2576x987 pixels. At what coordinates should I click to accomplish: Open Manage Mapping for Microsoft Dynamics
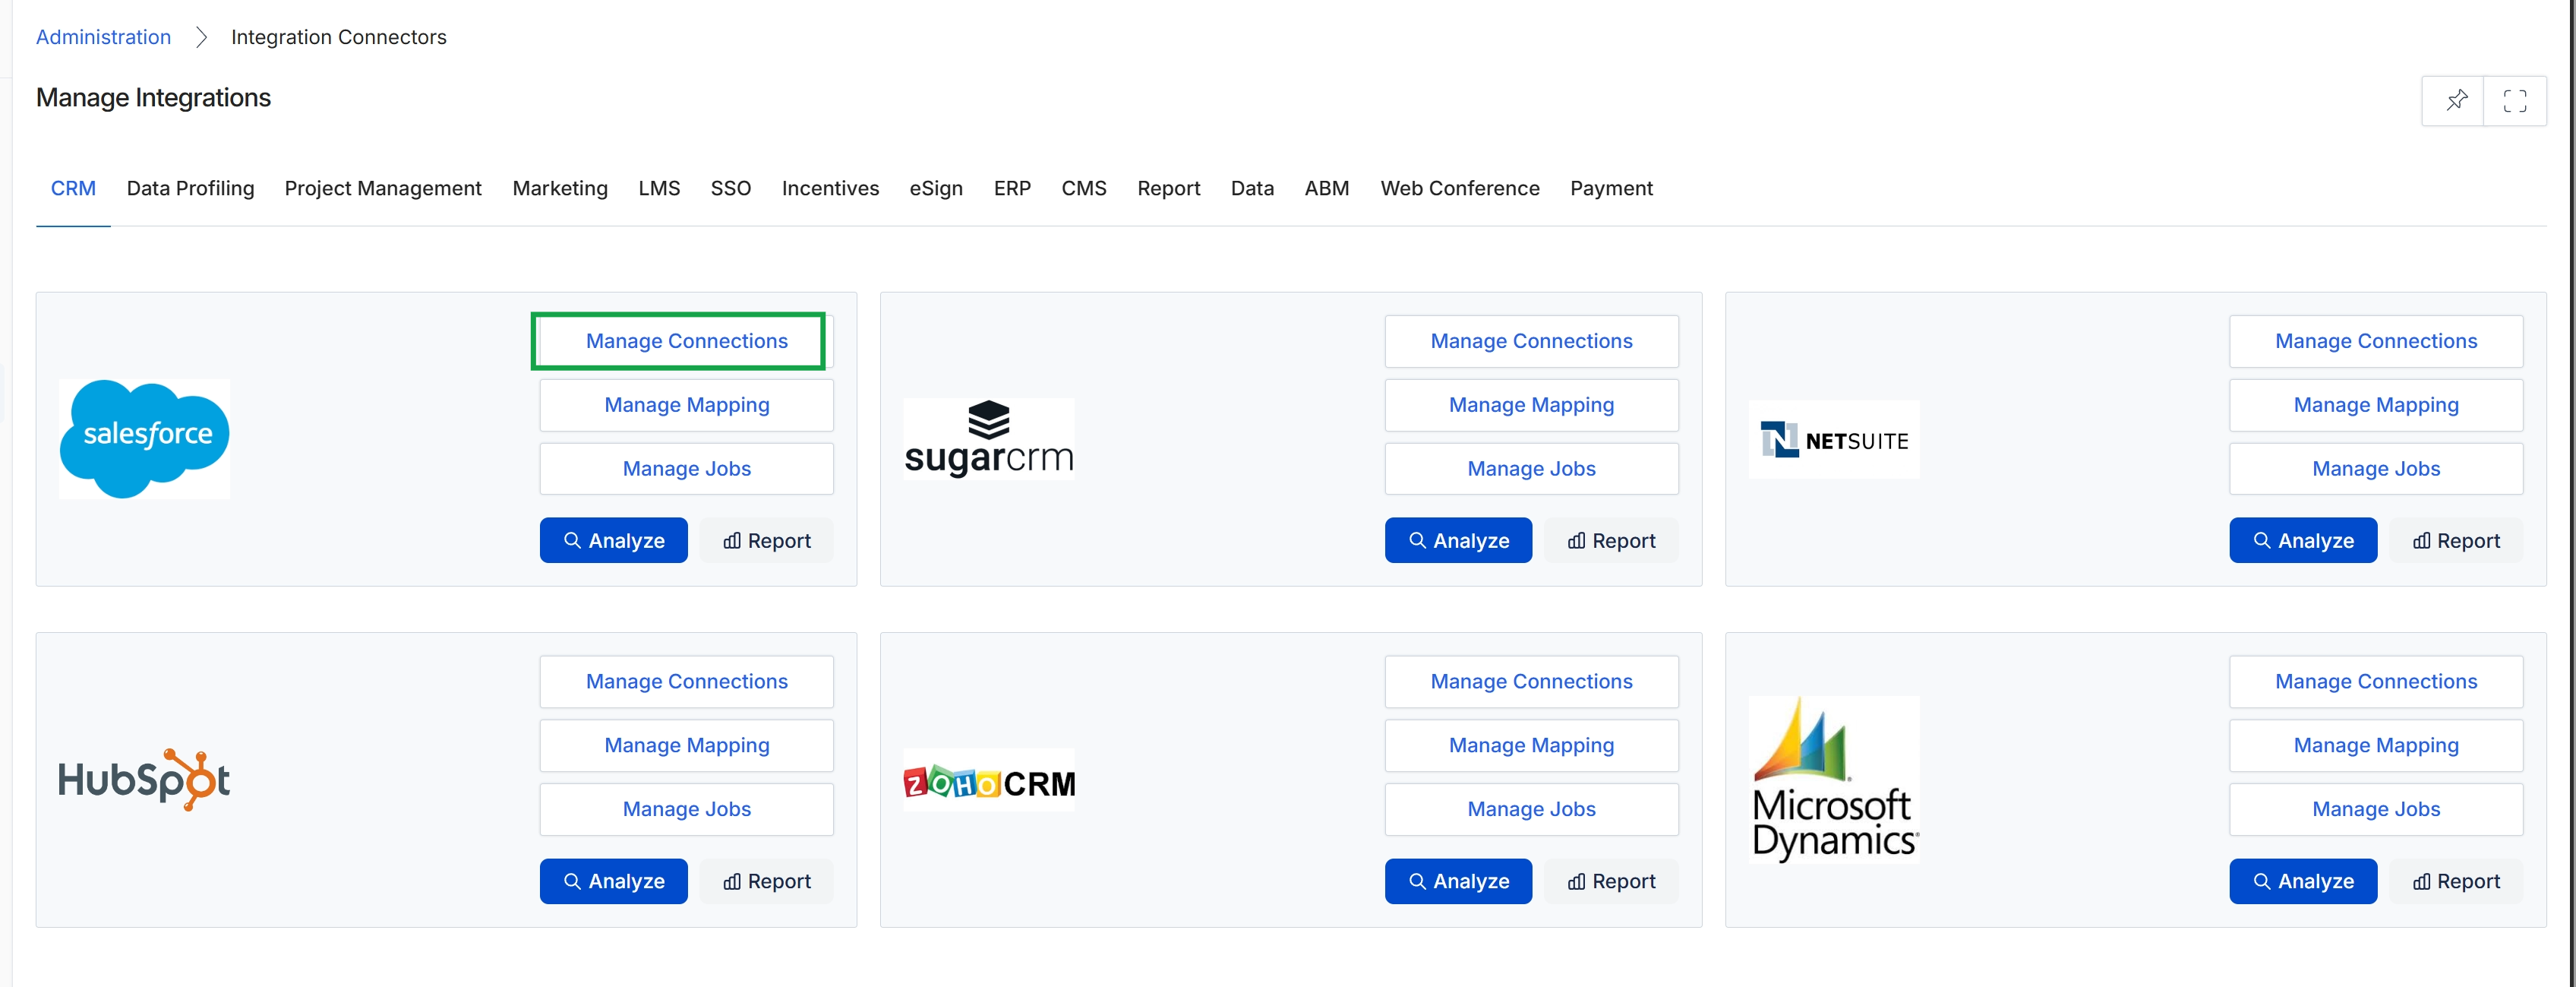pos(2376,746)
